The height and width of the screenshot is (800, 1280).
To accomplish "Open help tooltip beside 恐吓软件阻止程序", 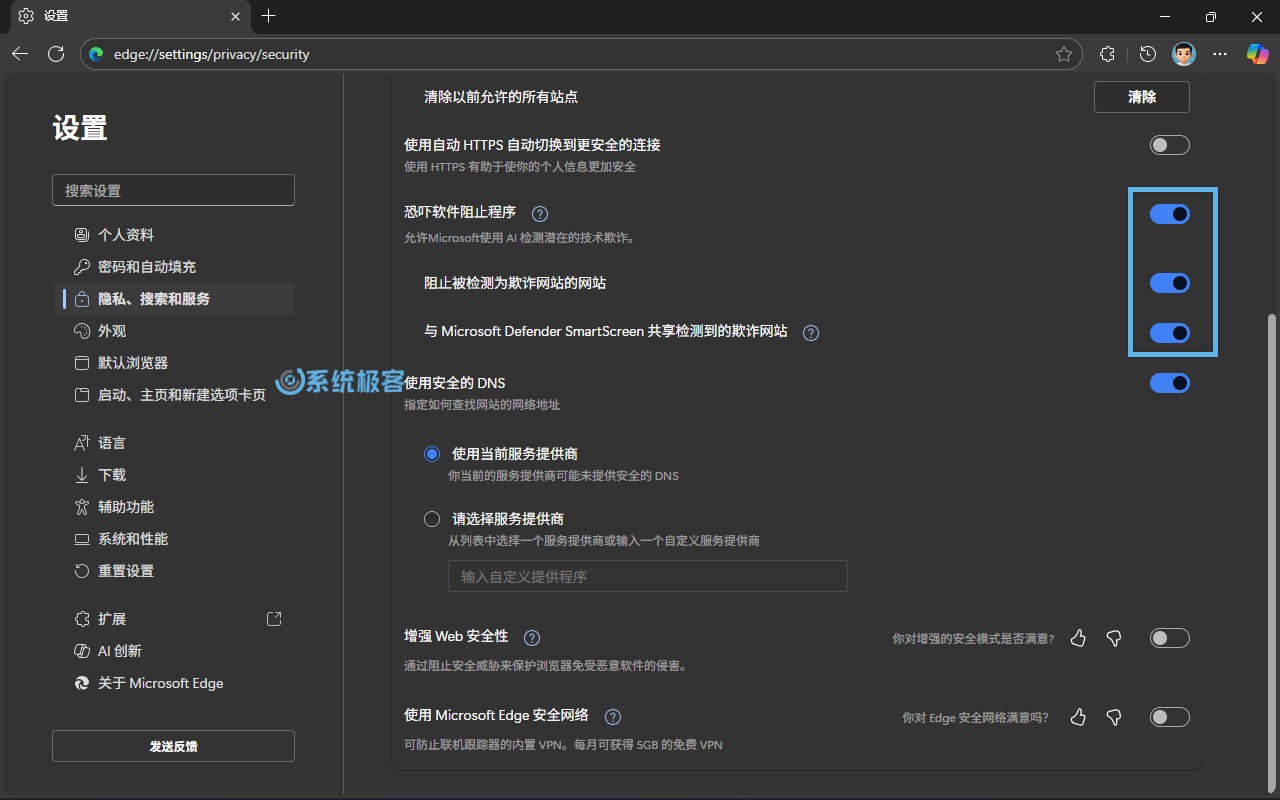I will click(539, 212).
